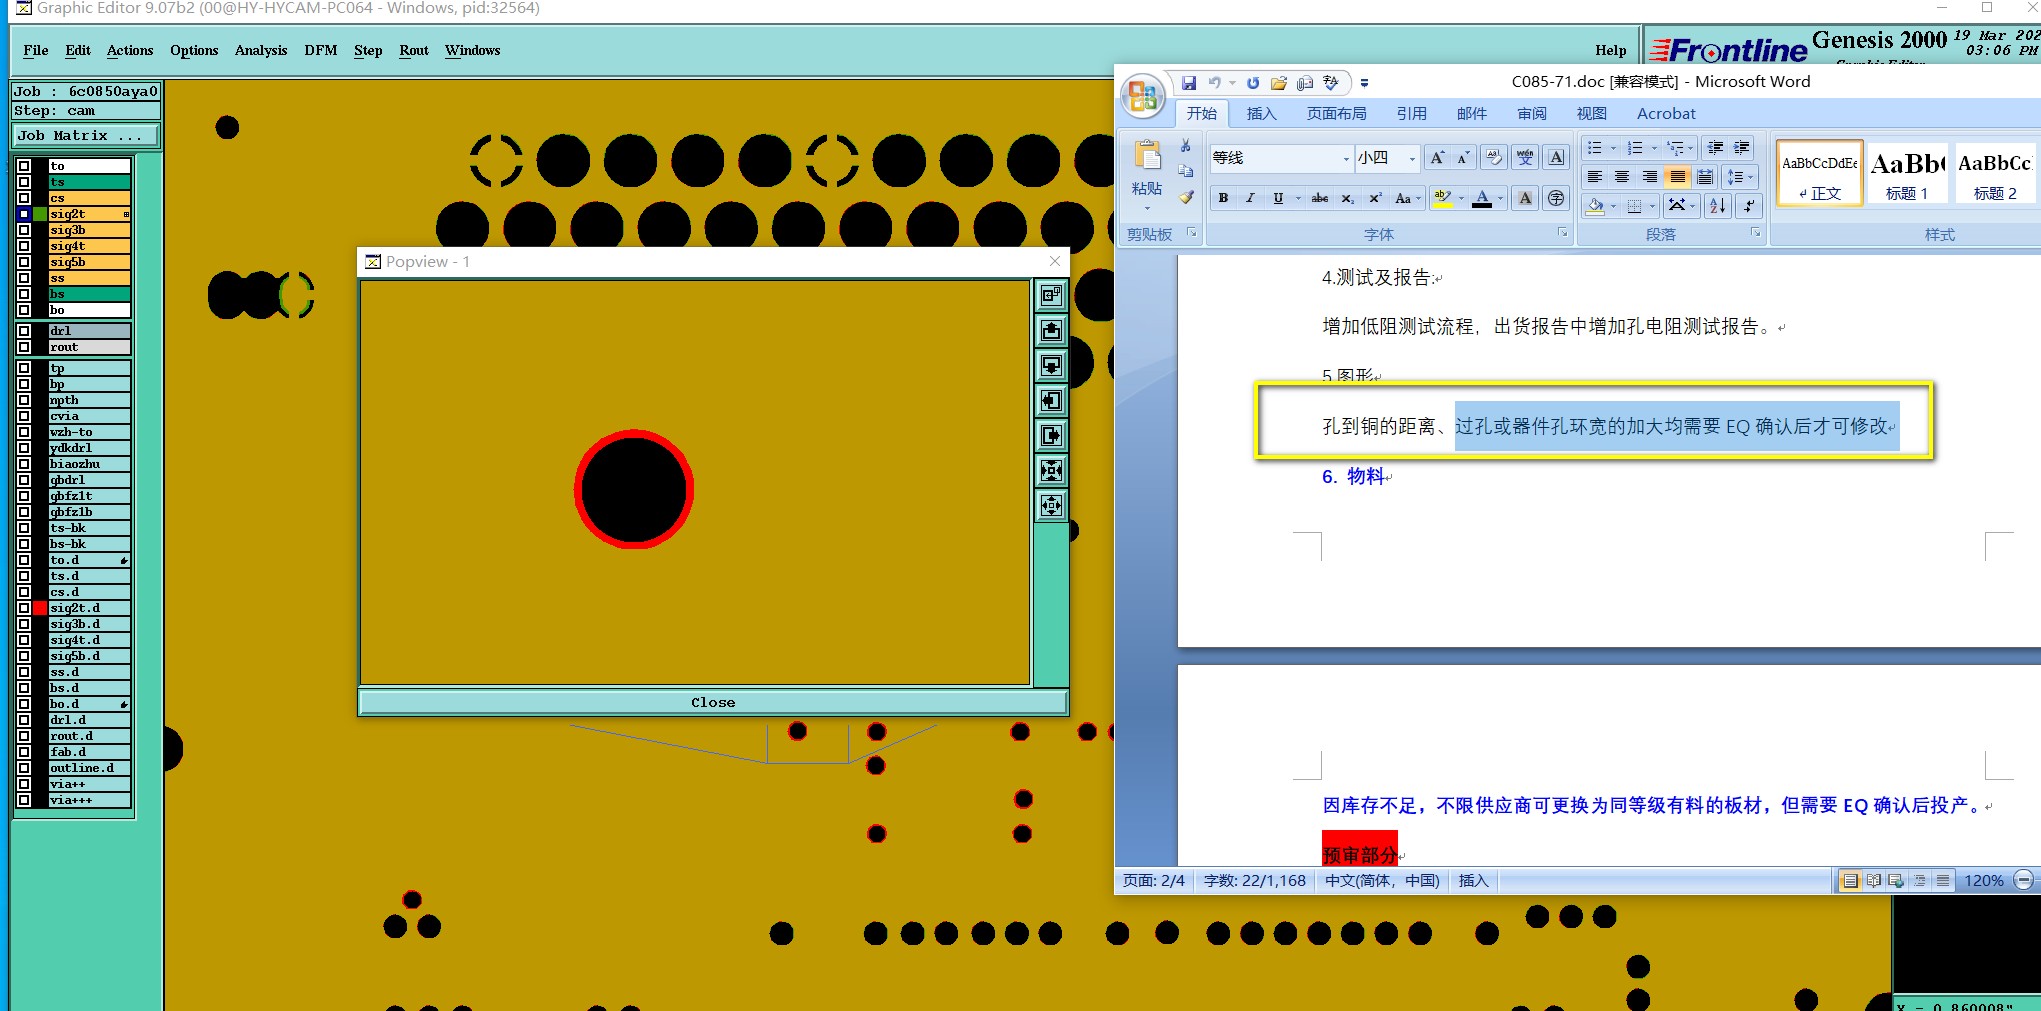
Task: Toggle the checkbox for layer sig2t.d
Action: 24,608
